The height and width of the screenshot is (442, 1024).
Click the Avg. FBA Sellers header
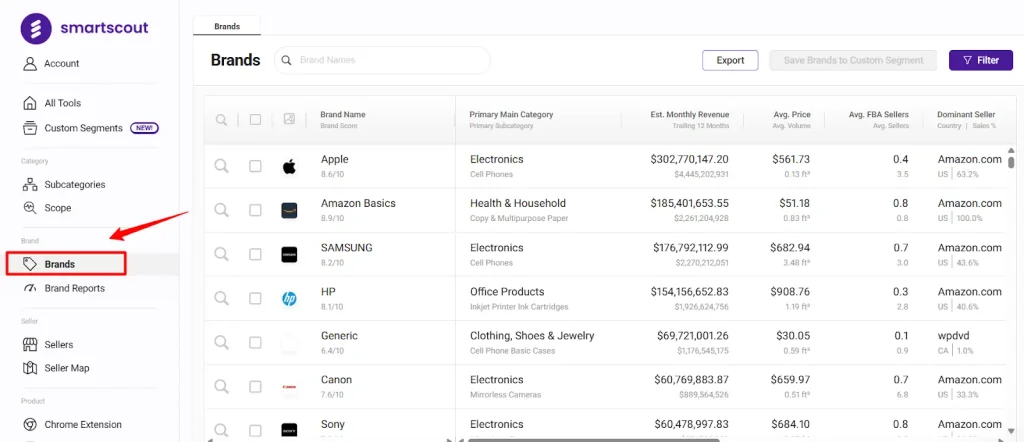click(x=878, y=114)
